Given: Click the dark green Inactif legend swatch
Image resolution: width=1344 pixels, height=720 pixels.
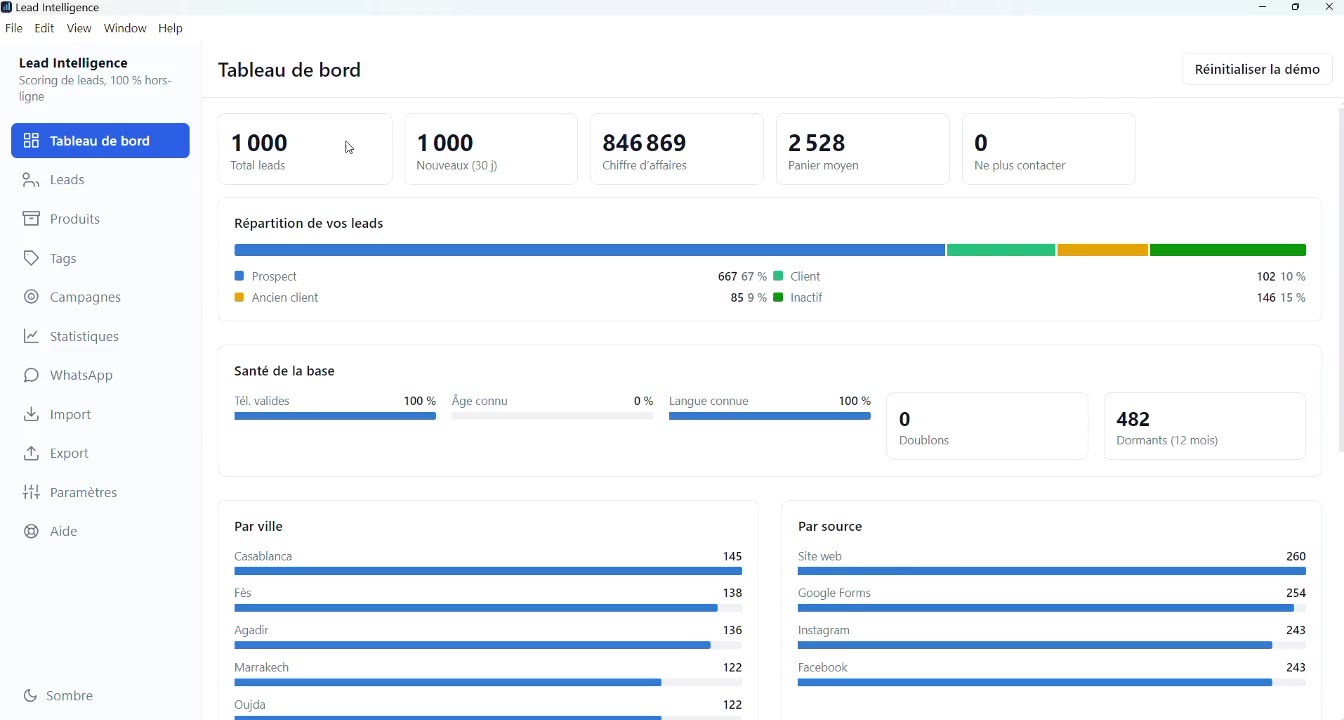Looking at the screenshot, I should (x=778, y=298).
